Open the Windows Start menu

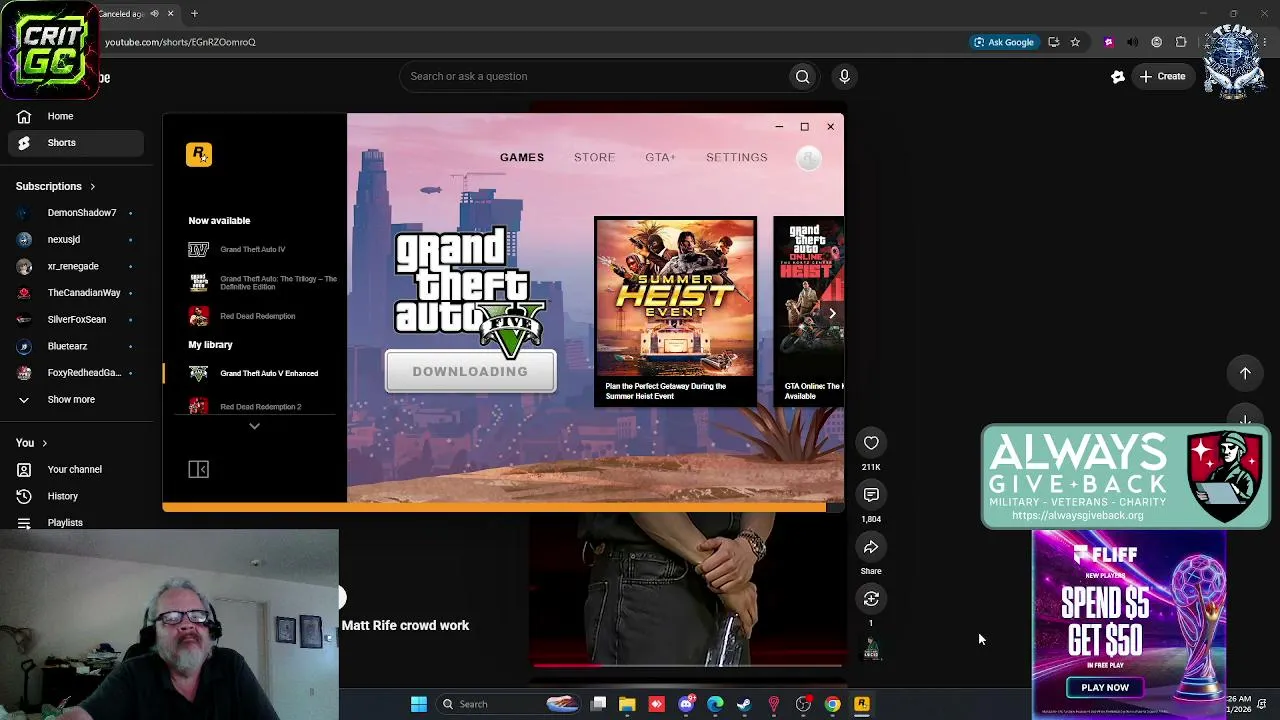419,704
